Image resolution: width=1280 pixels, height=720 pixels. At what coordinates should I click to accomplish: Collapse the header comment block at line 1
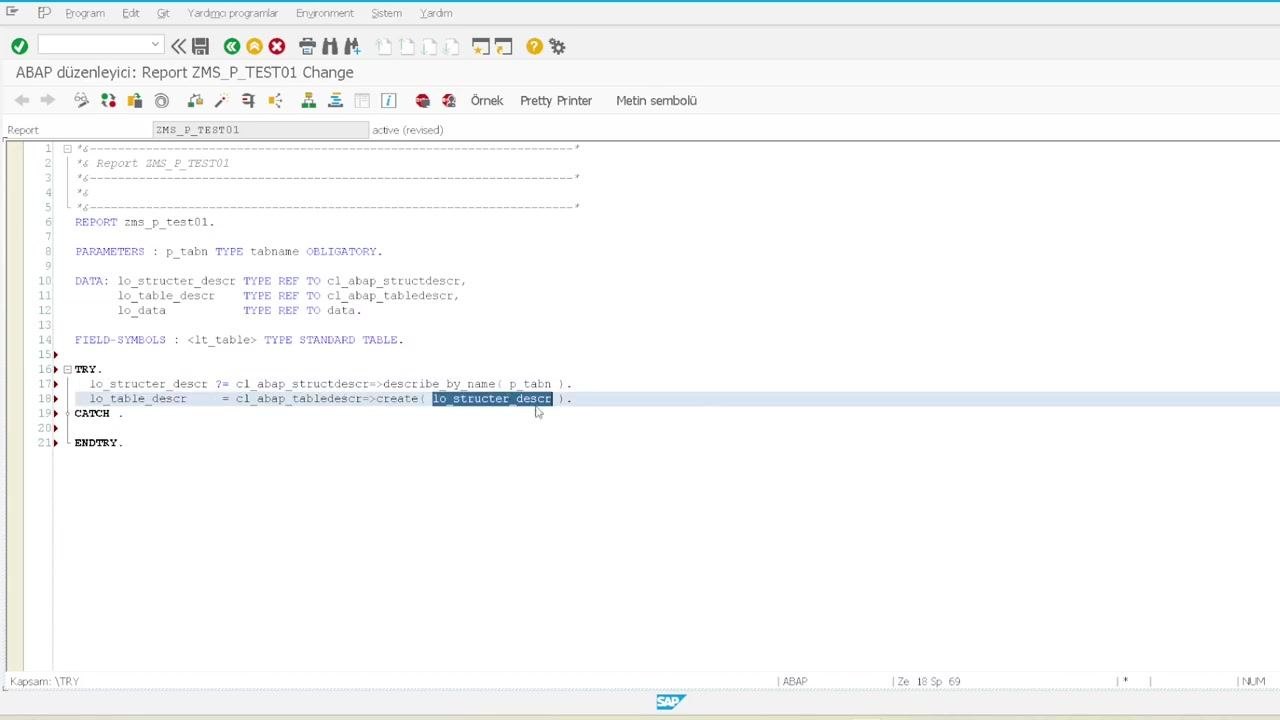(x=67, y=148)
